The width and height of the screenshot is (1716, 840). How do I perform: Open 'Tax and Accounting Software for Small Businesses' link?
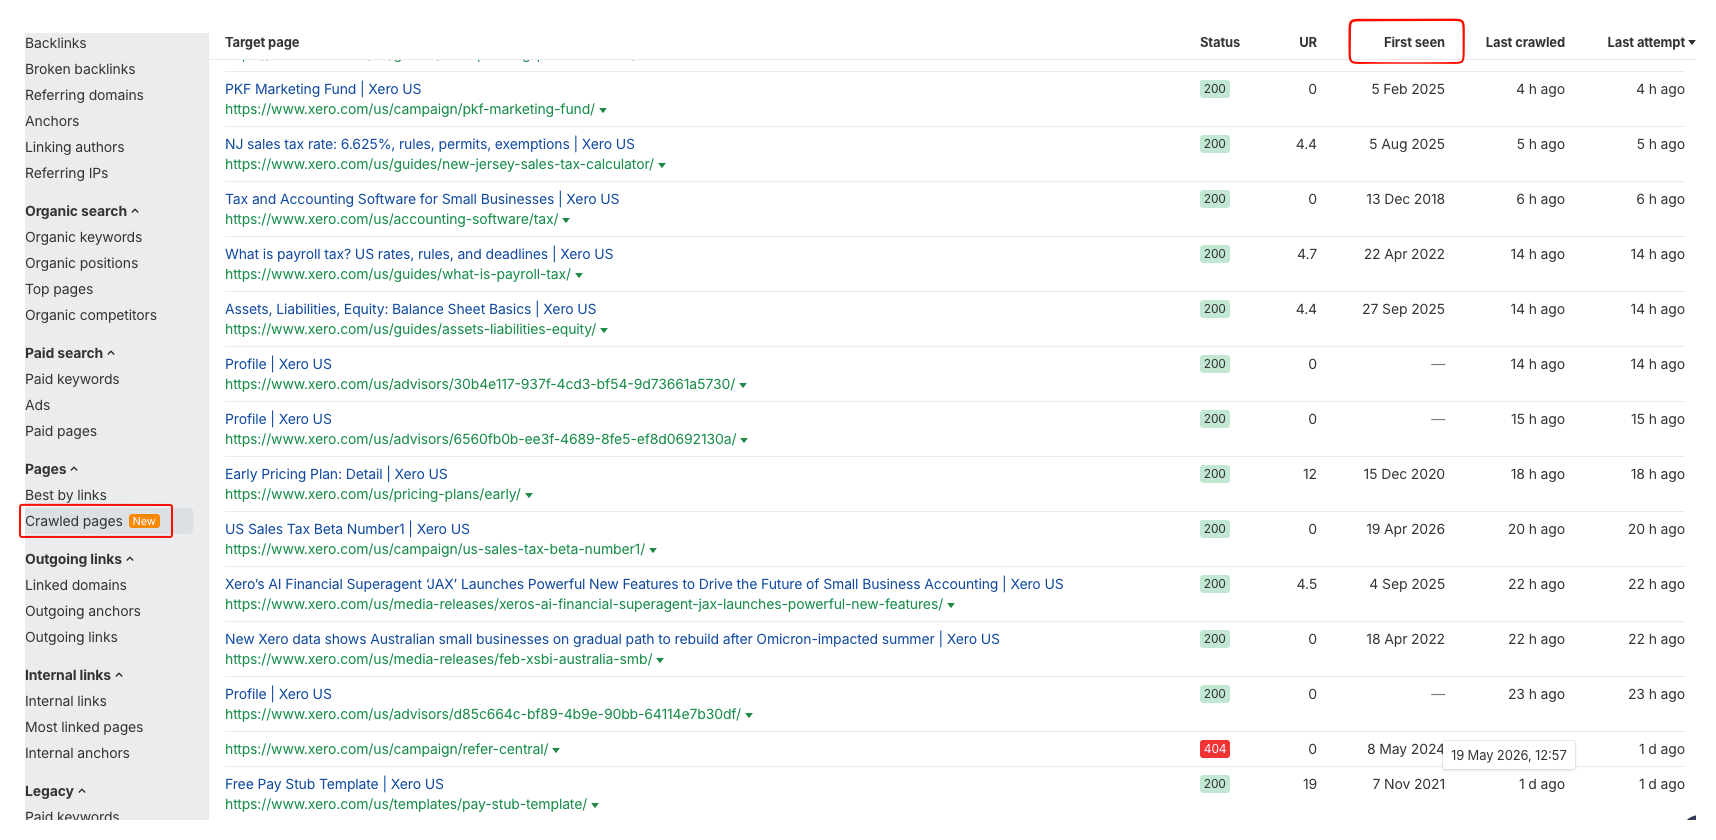422,199
